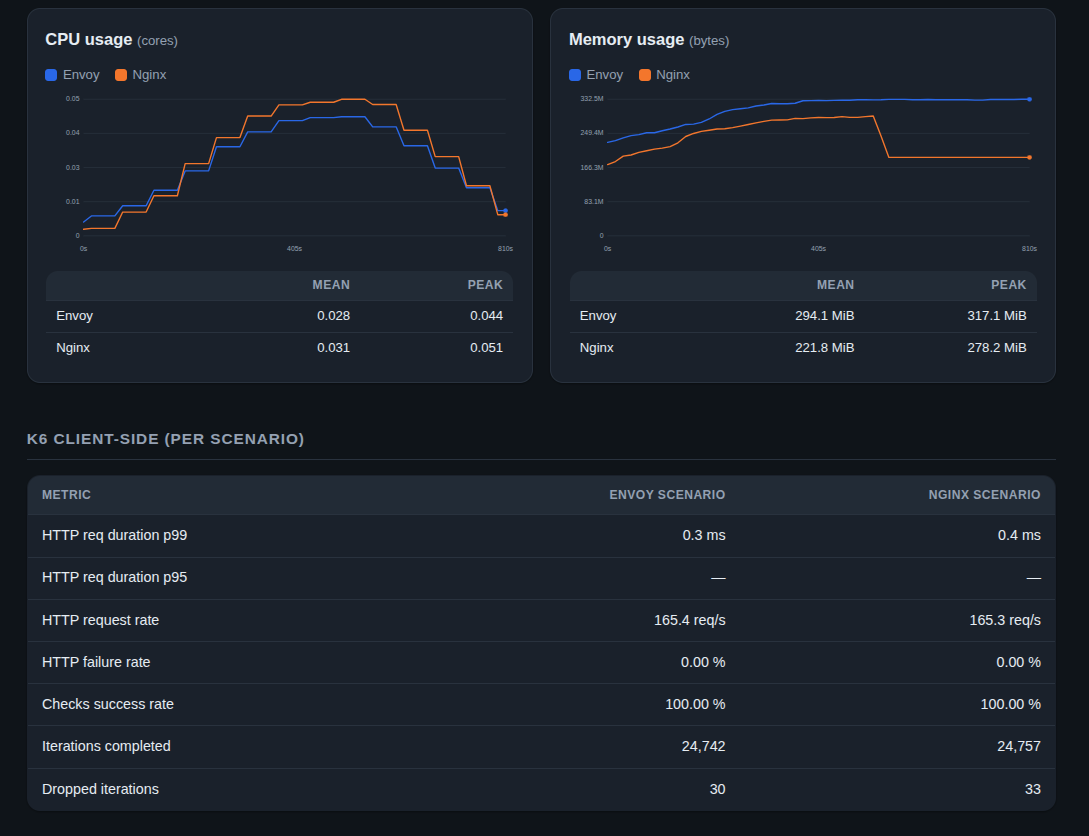Click PEAK column header in Memory usage table
1089x836 pixels.
point(1008,285)
